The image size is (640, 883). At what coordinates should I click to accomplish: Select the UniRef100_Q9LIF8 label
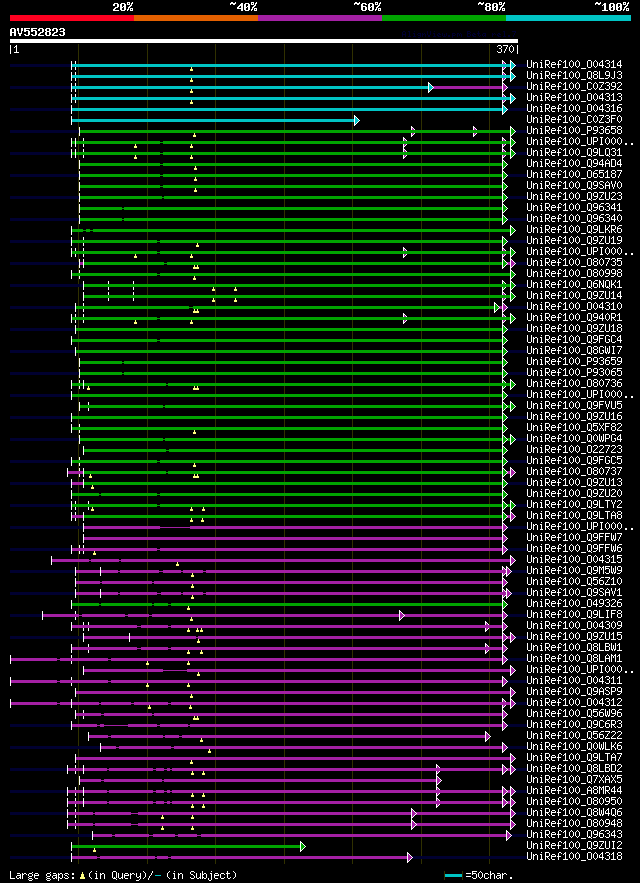tap(574, 614)
